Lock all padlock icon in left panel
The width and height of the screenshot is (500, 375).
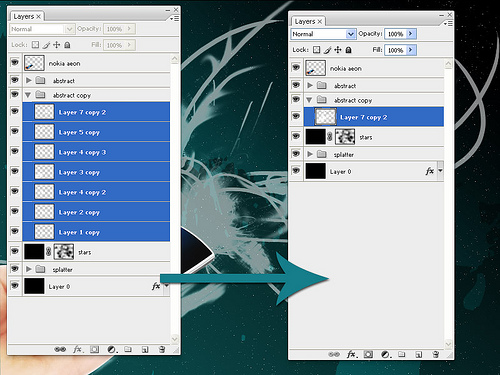67,45
